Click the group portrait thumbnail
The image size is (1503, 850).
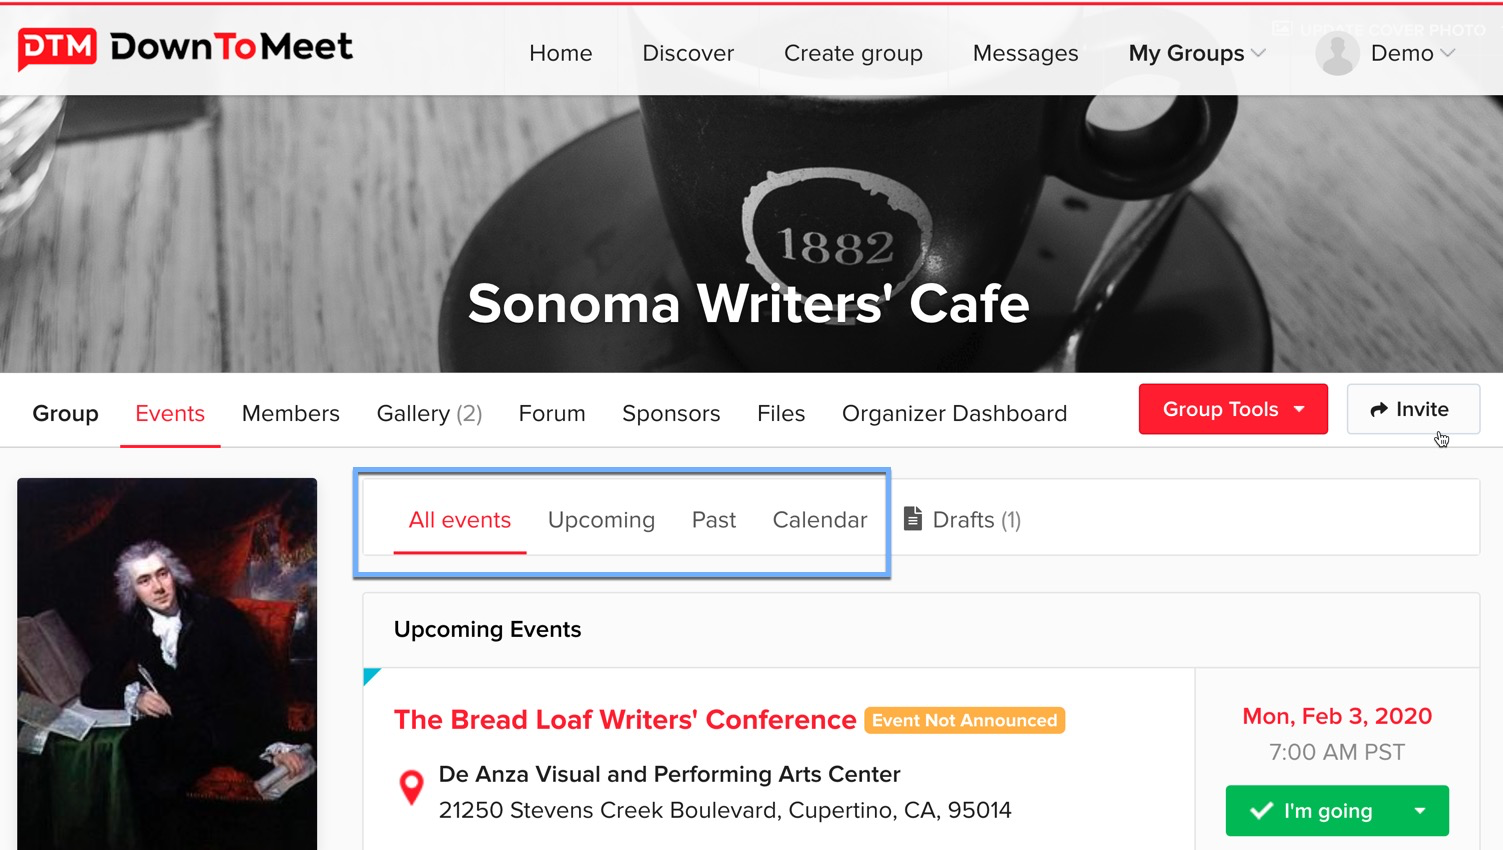click(x=167, y=663)
